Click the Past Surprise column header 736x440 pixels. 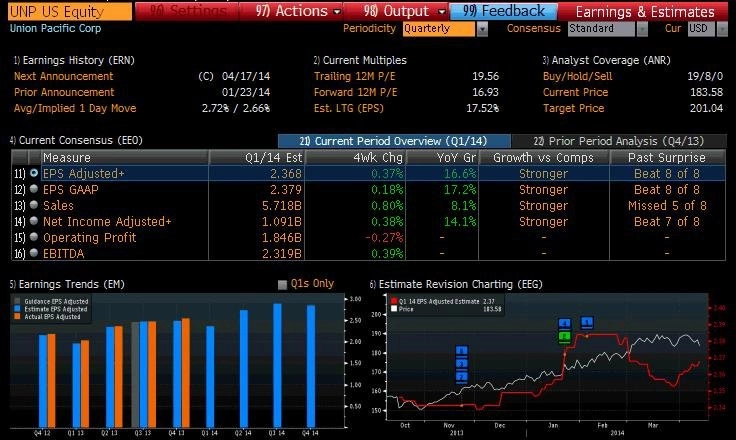pyautogui.click(x=667, y=157)
